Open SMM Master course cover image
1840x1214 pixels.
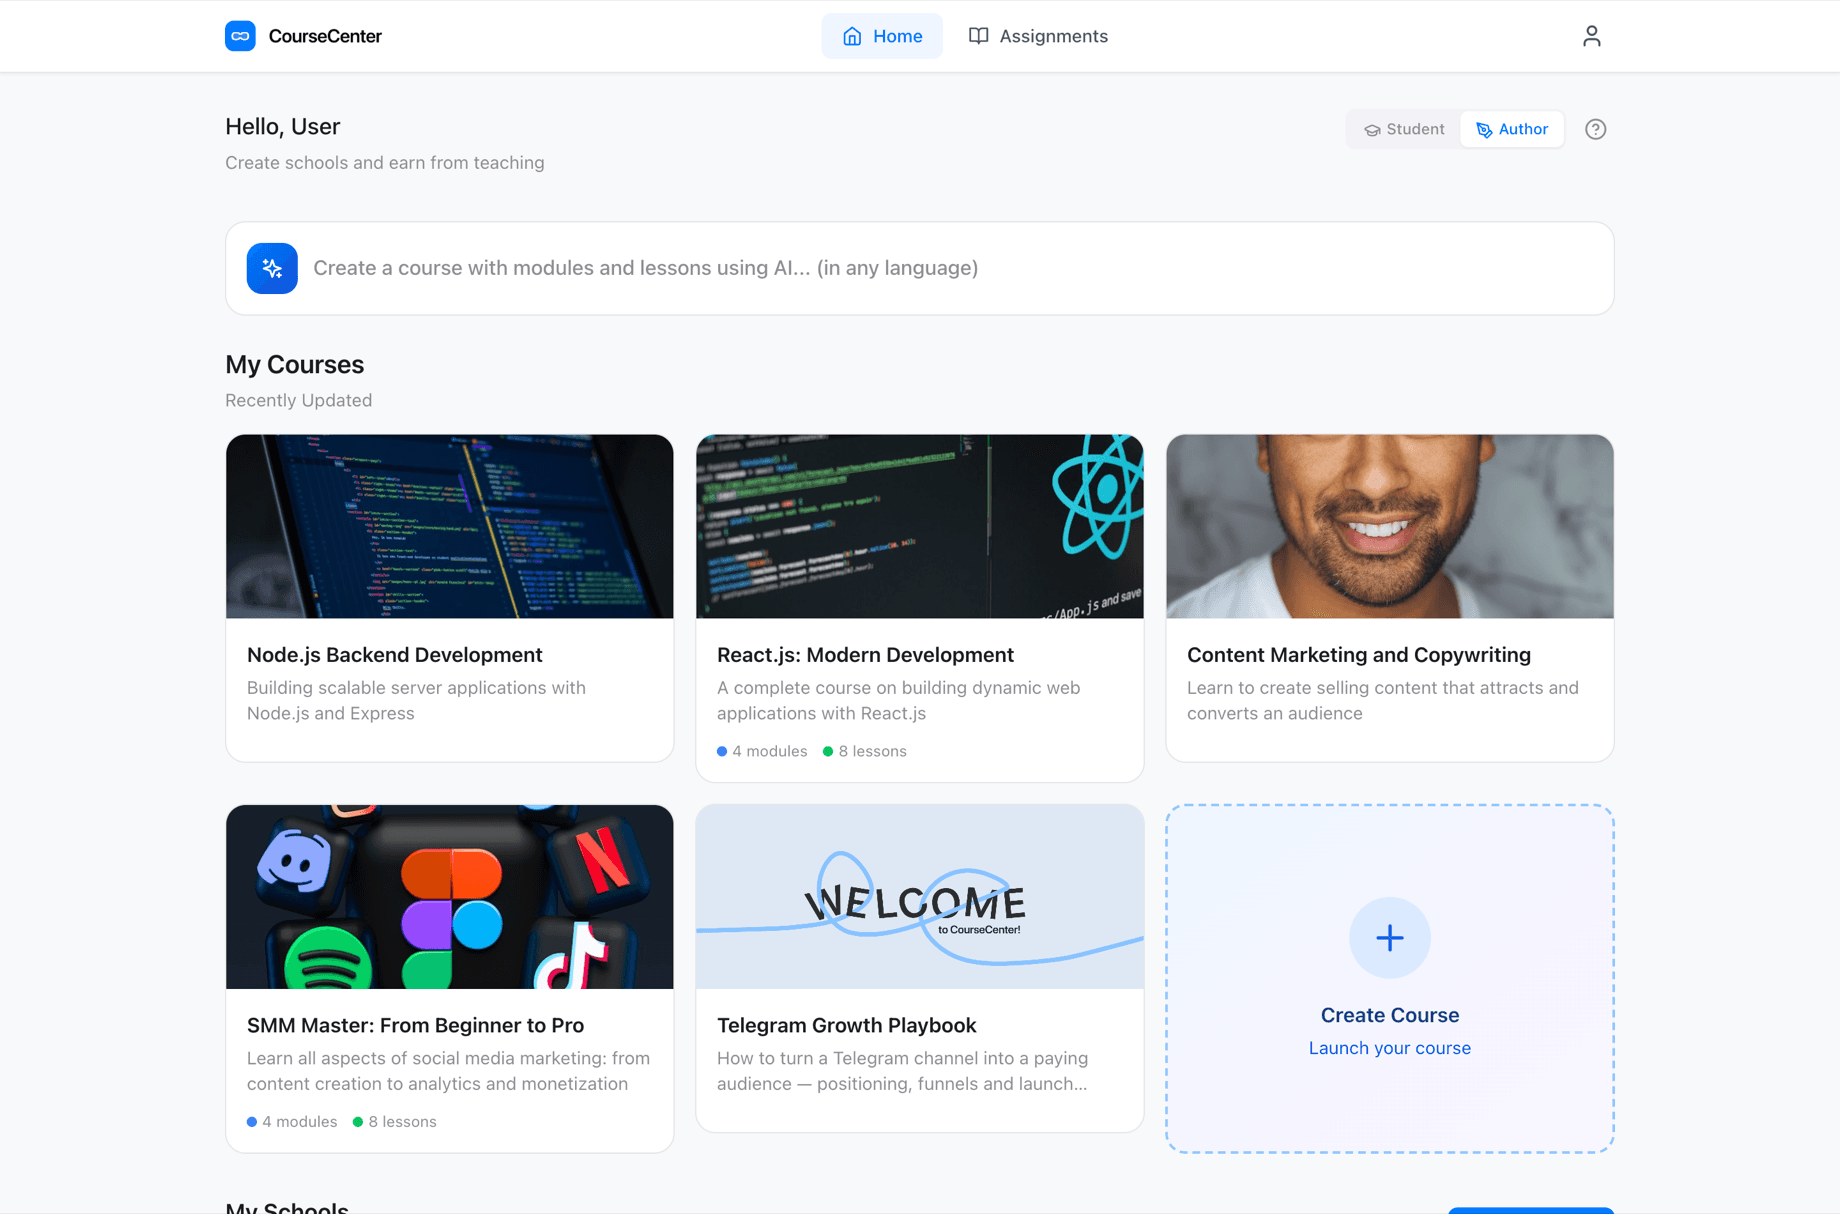click(x=450, y=897)
